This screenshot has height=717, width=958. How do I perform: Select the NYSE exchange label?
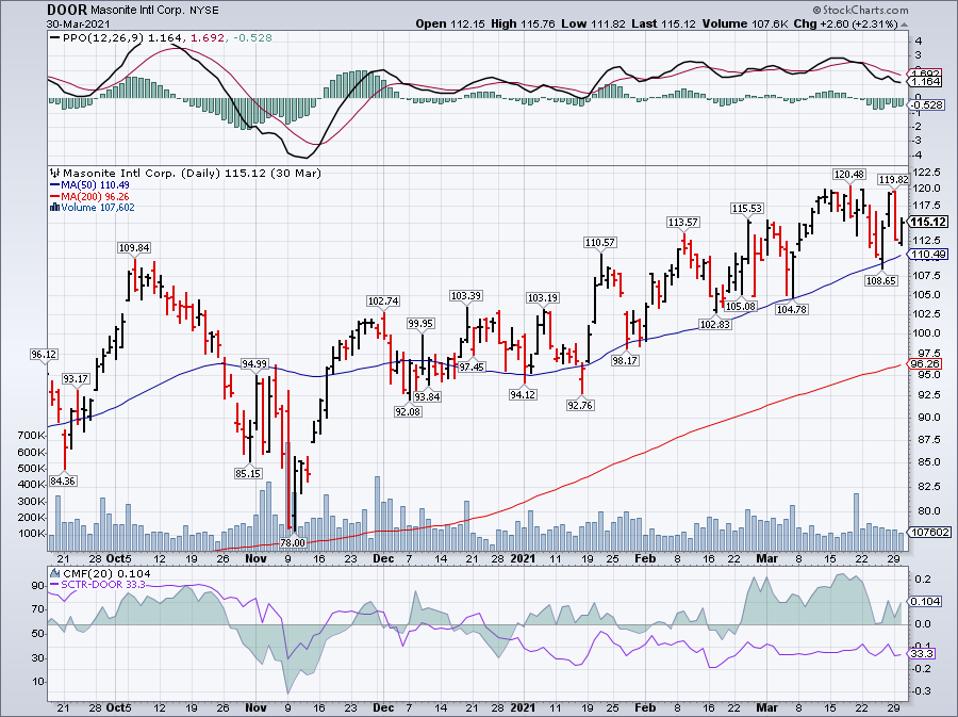click(x=203, y=10)
